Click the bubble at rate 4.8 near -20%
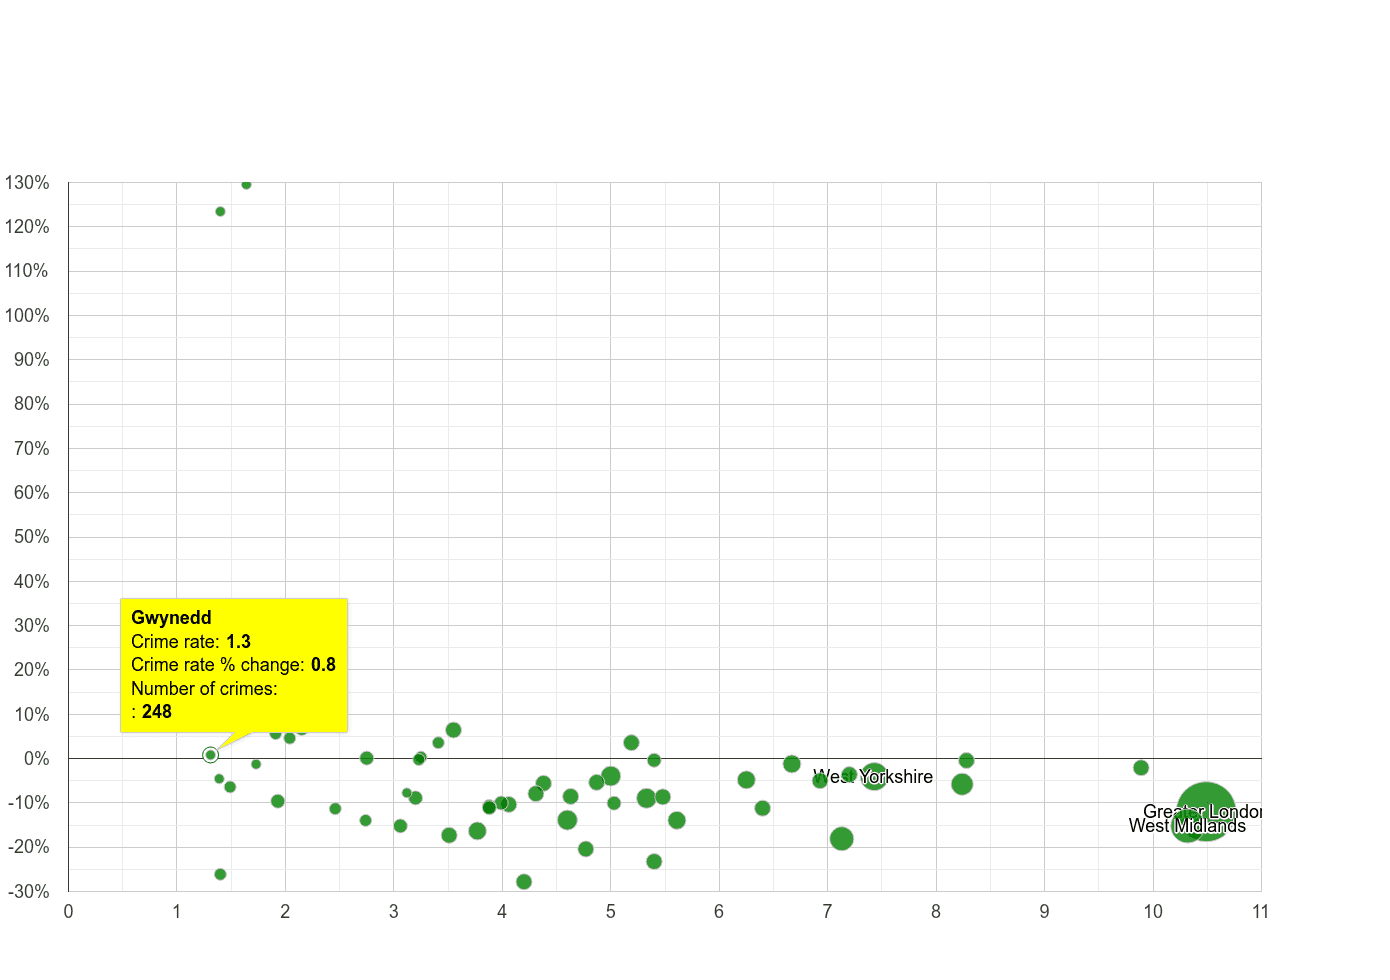Image resolution: width=1390 pixels, height=980 pixels. (586, 849)
